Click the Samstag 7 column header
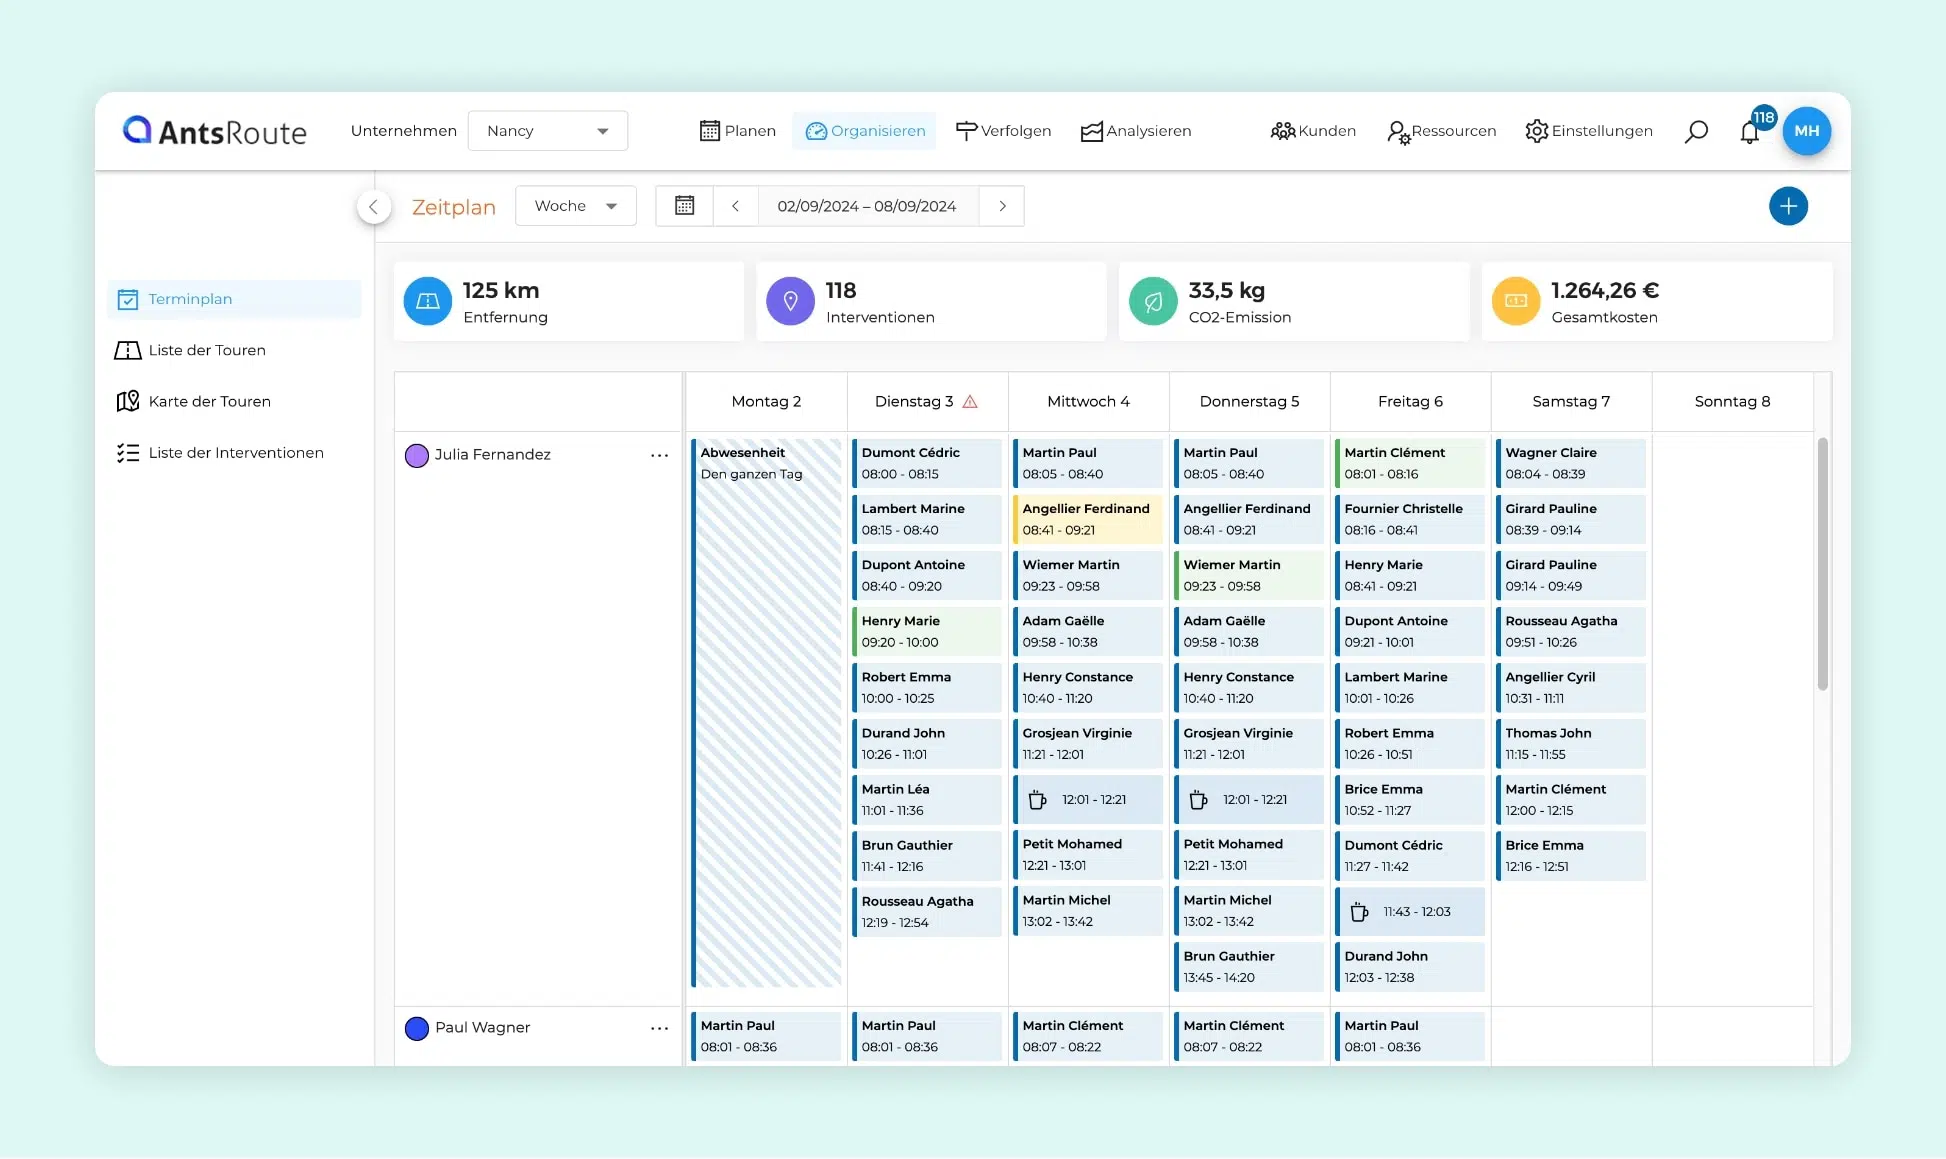 tap(1571, 402)
